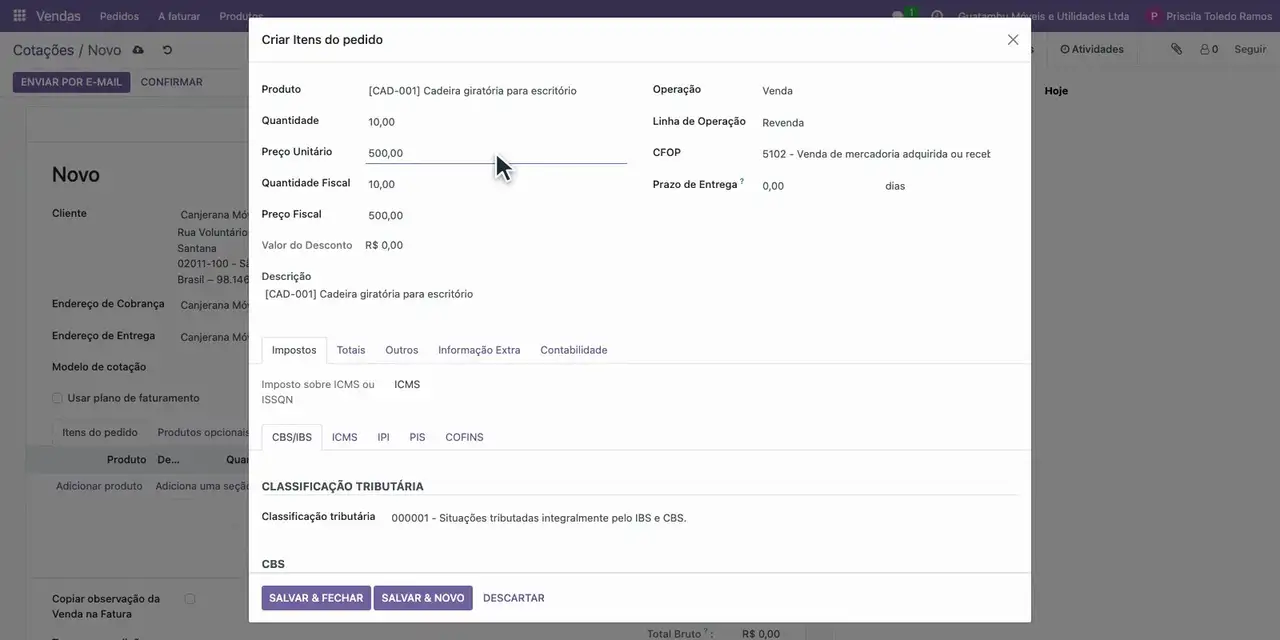Select the PIS tax tab

point(417,437)
